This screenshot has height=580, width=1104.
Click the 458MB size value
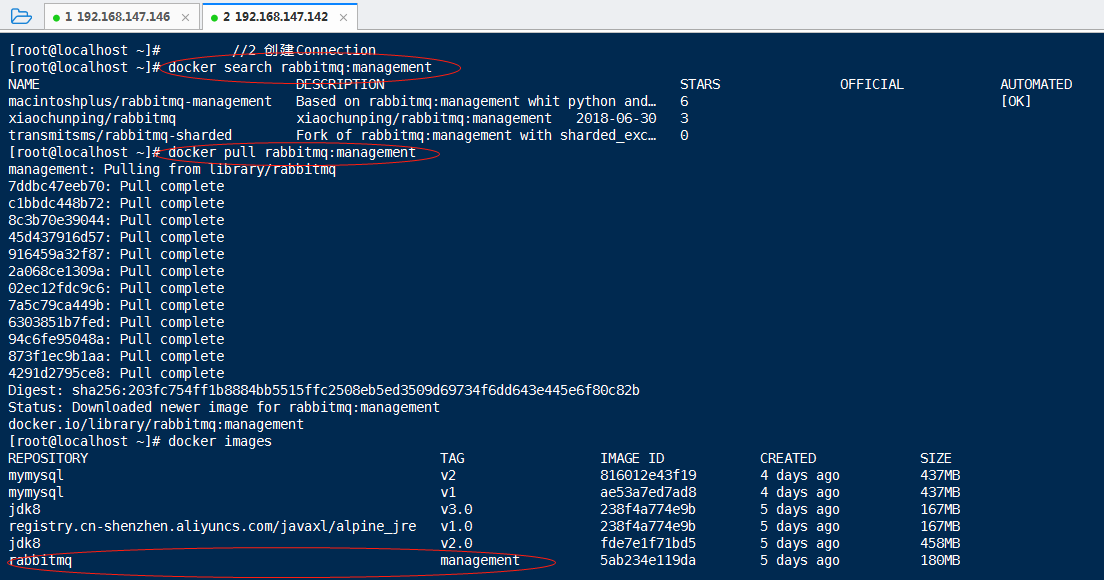[940, 543]
